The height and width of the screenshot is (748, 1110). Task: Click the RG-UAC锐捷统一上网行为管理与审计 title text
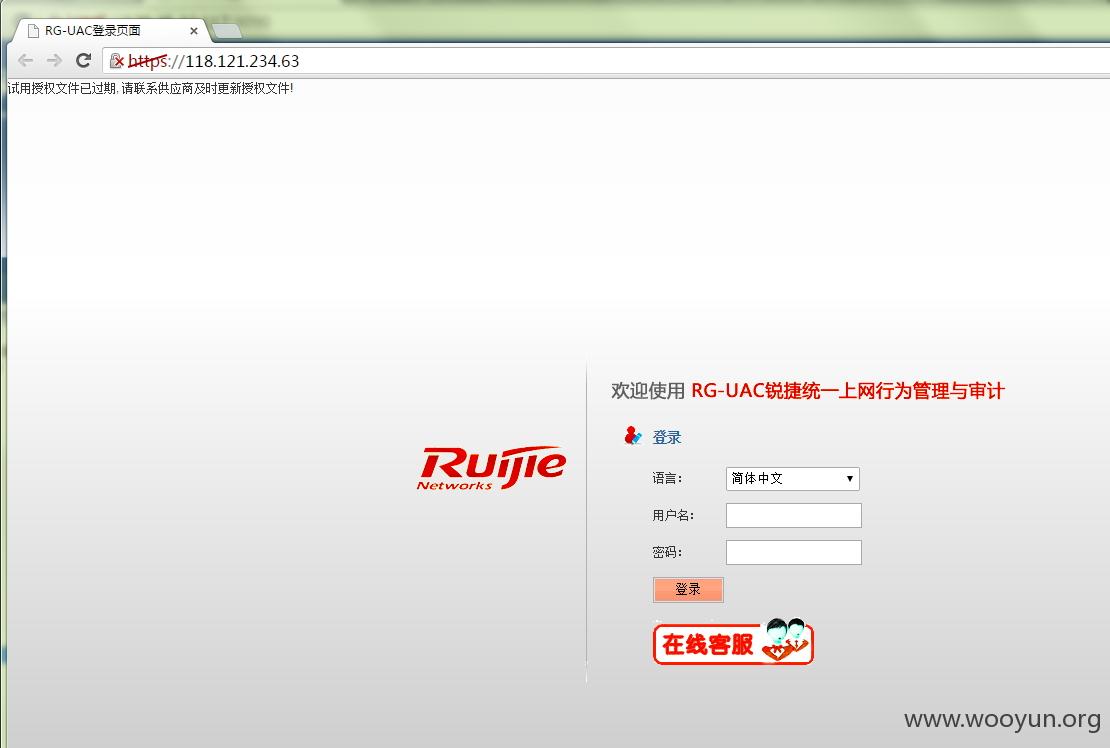(x=847, y=391)
